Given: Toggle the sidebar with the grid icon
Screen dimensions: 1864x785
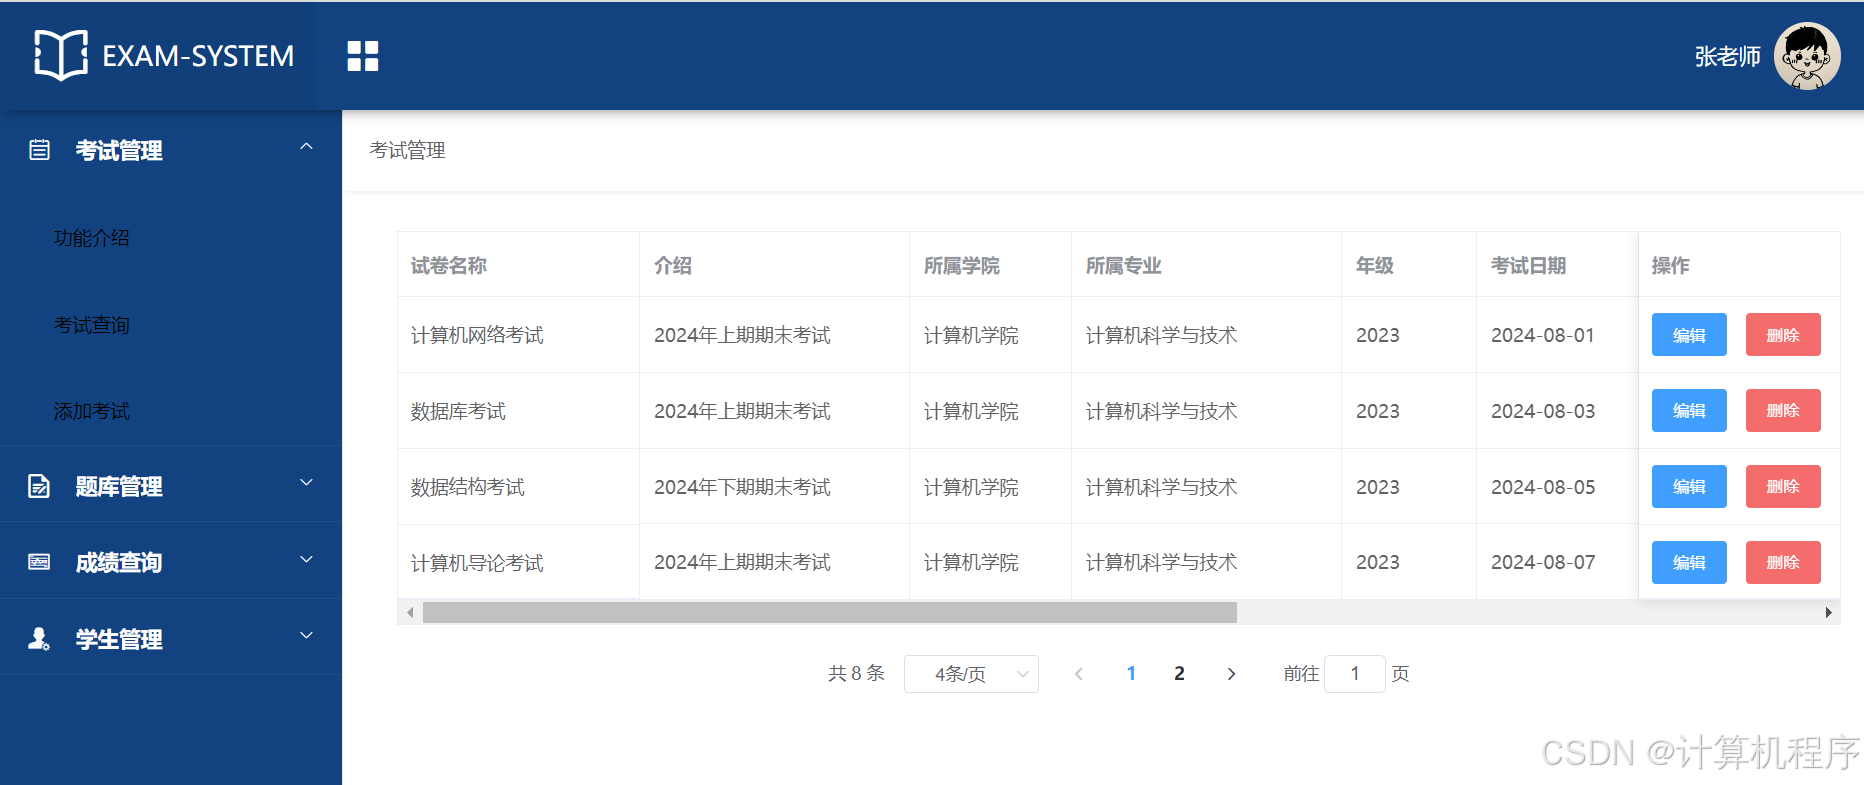Looking at the screenshot, I should [363, 56].
